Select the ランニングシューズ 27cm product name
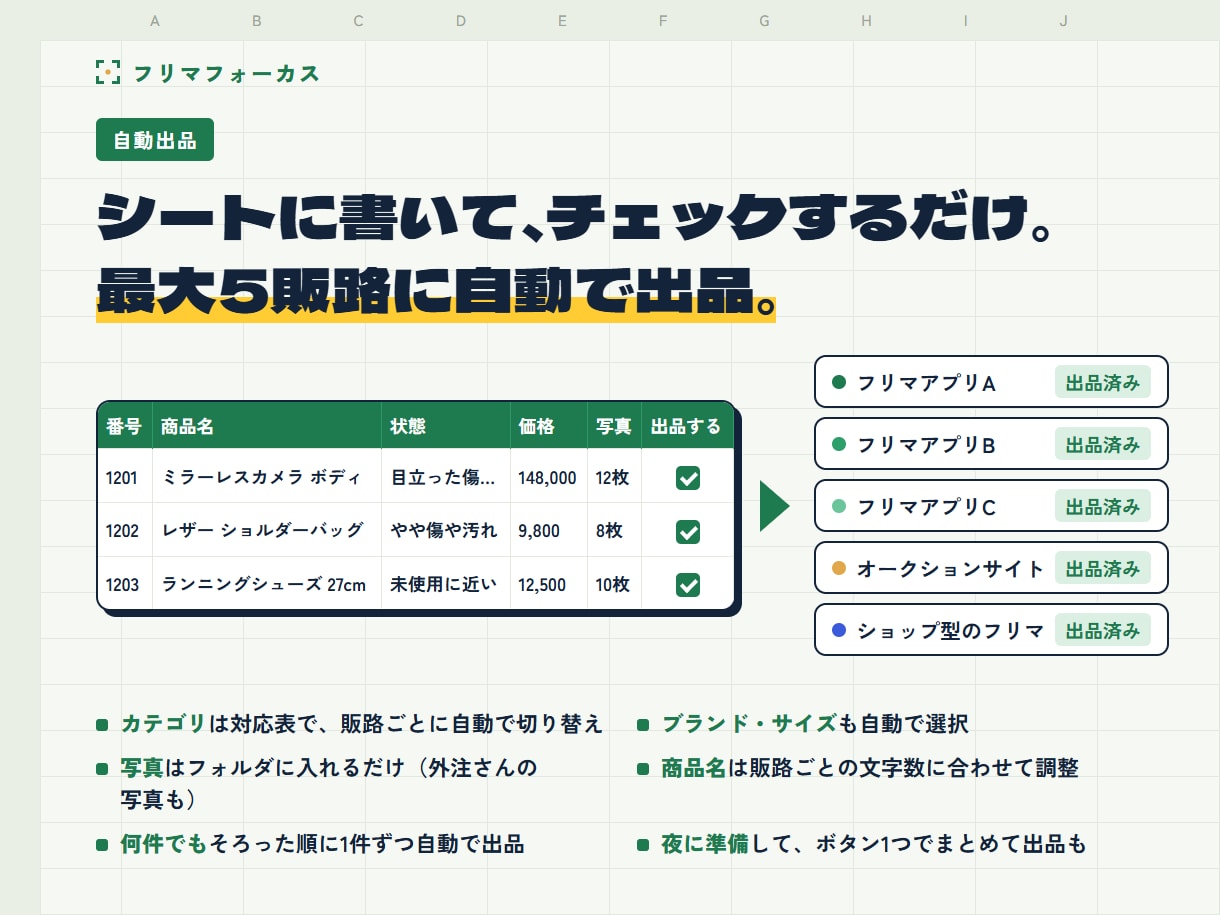1220x915 pixels. pos(264,584)
